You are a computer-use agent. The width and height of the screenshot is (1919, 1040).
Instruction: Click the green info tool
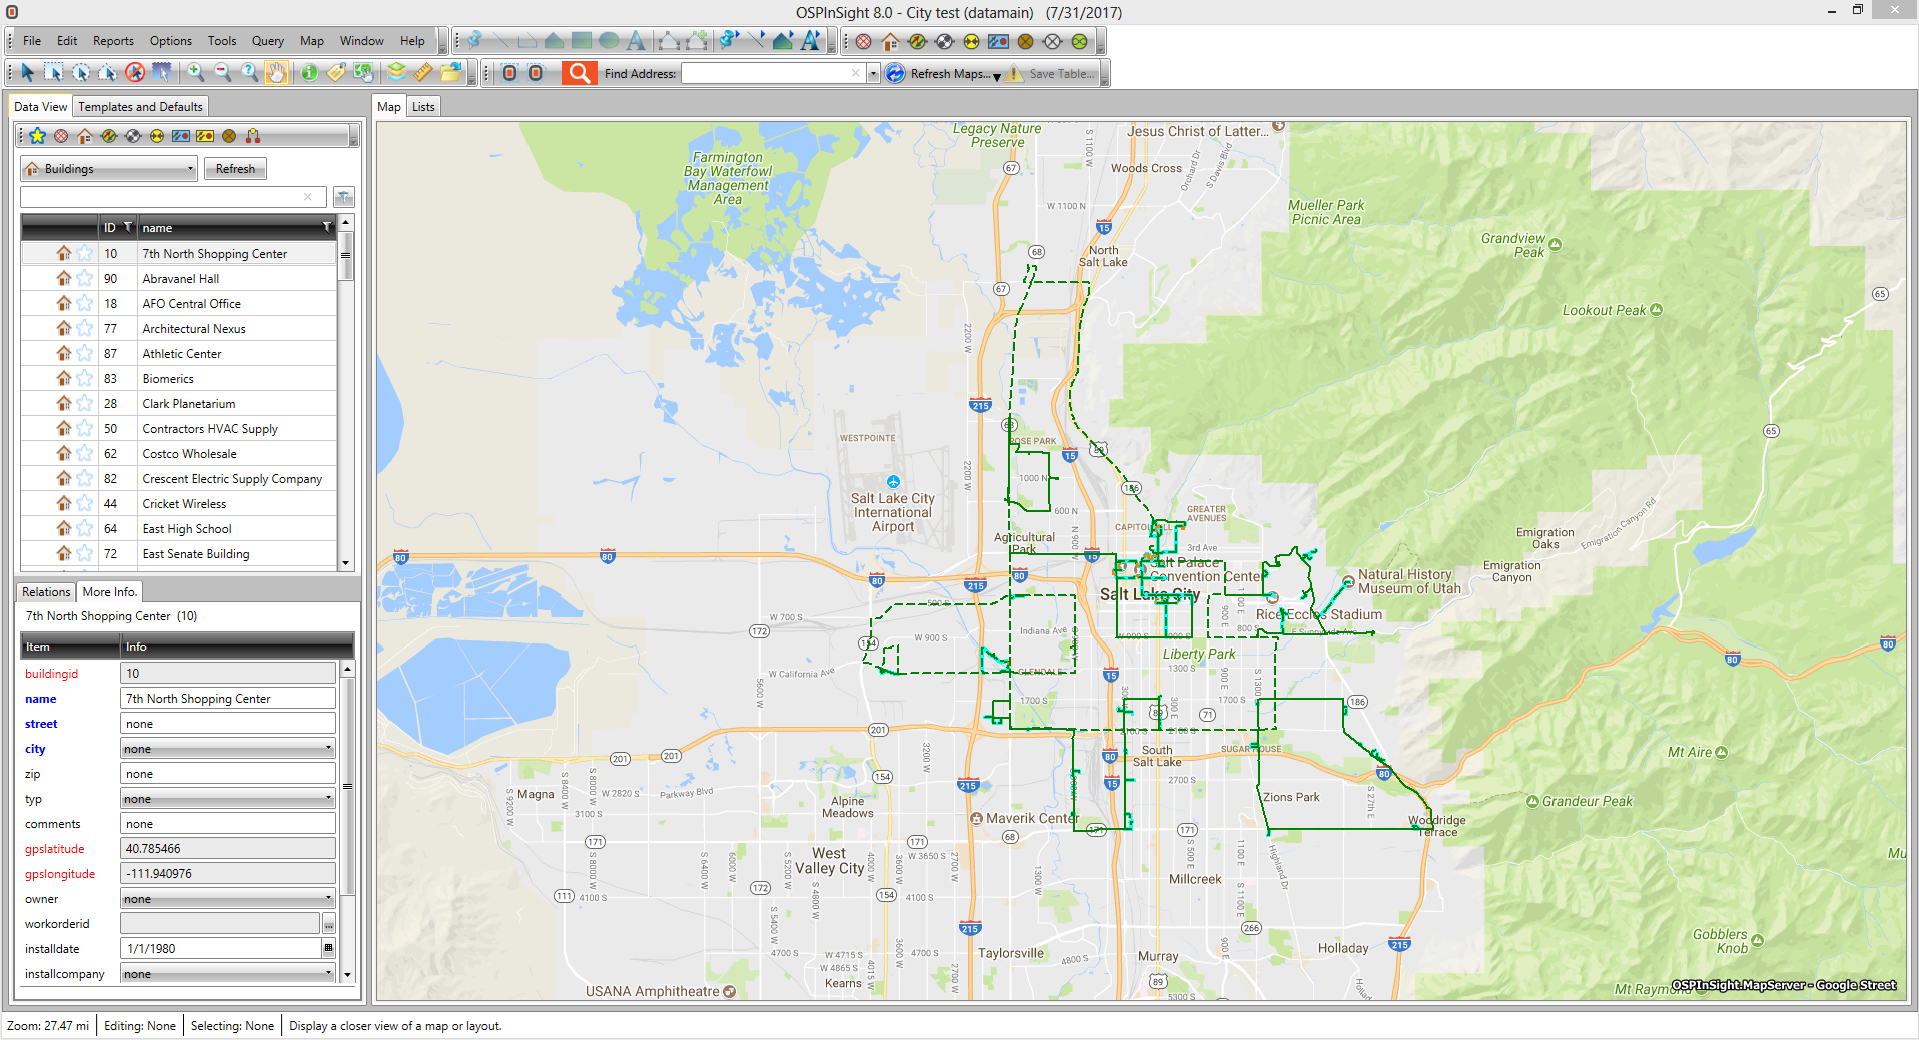coord(310,73)
